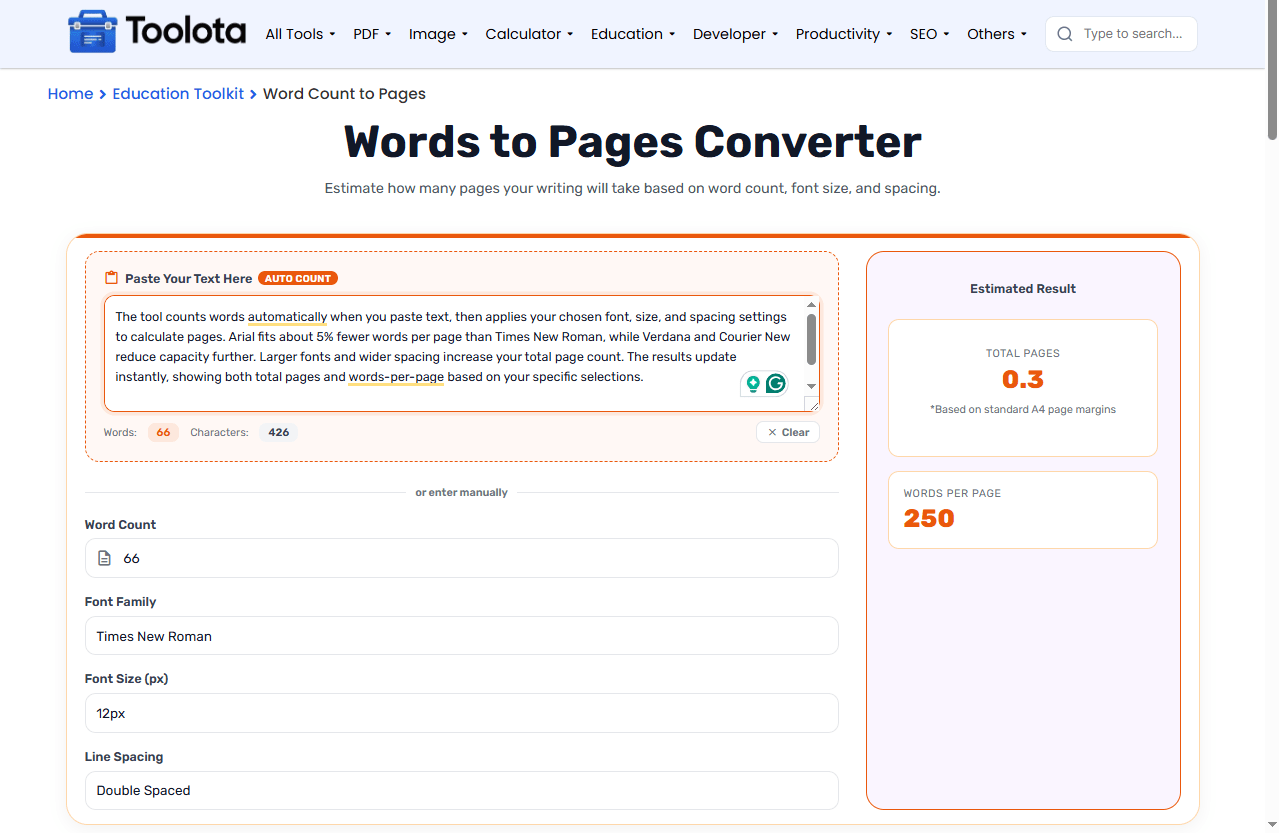Click the Words Per Page value 250
The width and height of the screenshot is (1279, 833).
click(x=929, y=518)
